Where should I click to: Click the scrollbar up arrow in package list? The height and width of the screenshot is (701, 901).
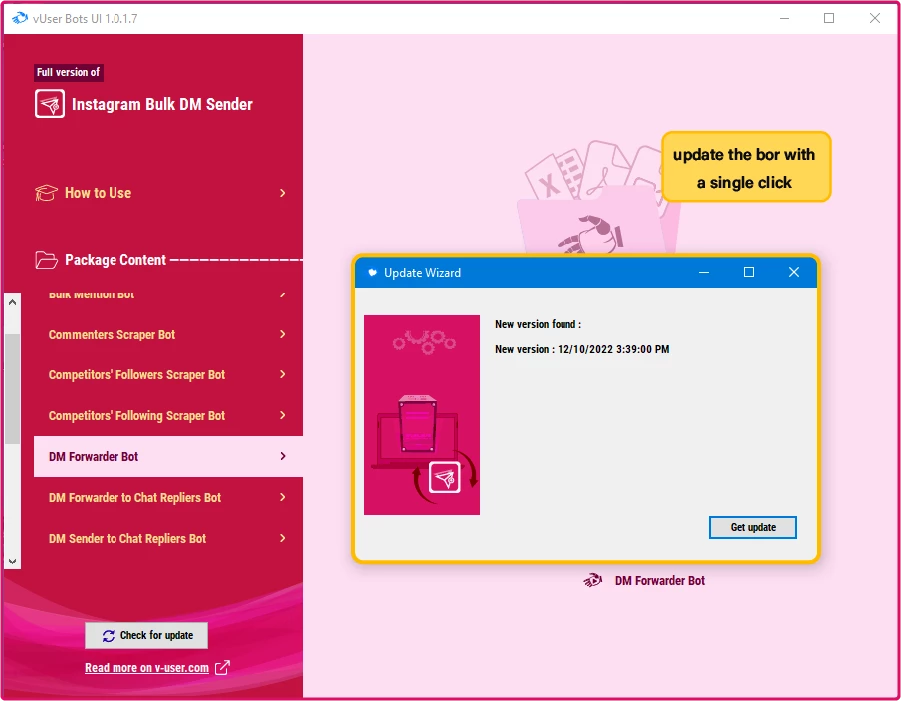point(13,302)
